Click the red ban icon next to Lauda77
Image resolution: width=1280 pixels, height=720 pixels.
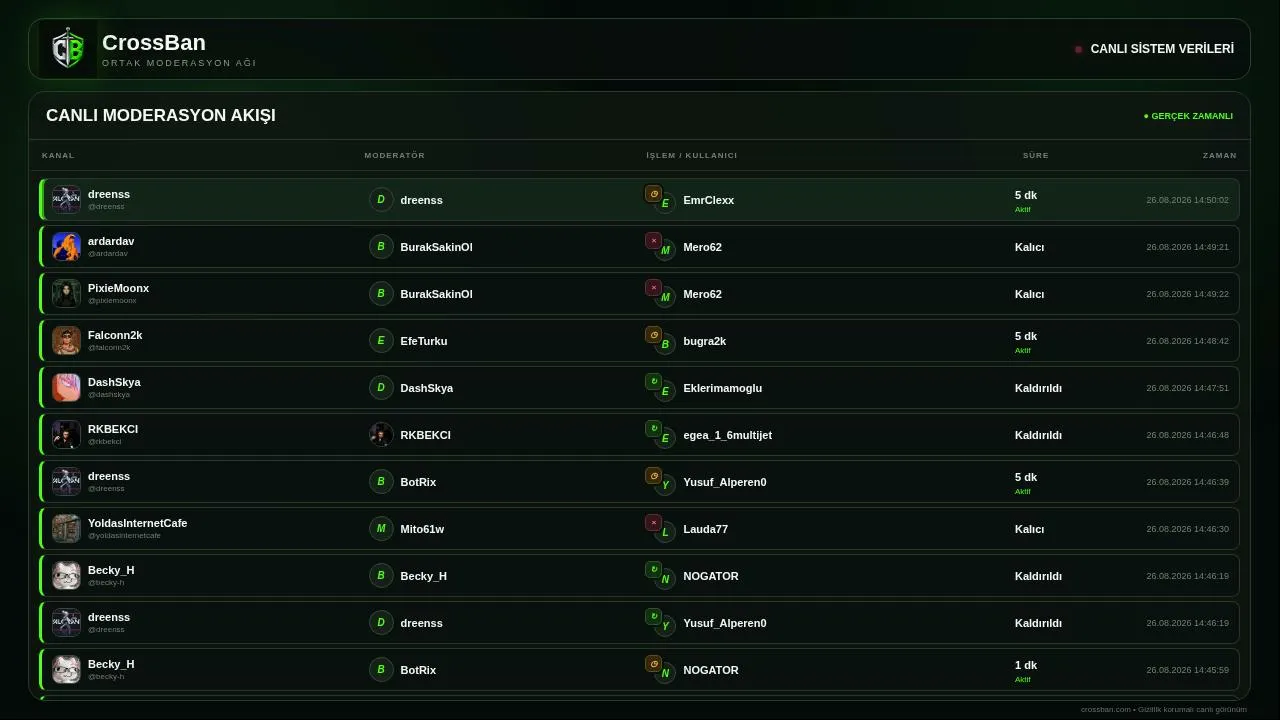(653, 522)
